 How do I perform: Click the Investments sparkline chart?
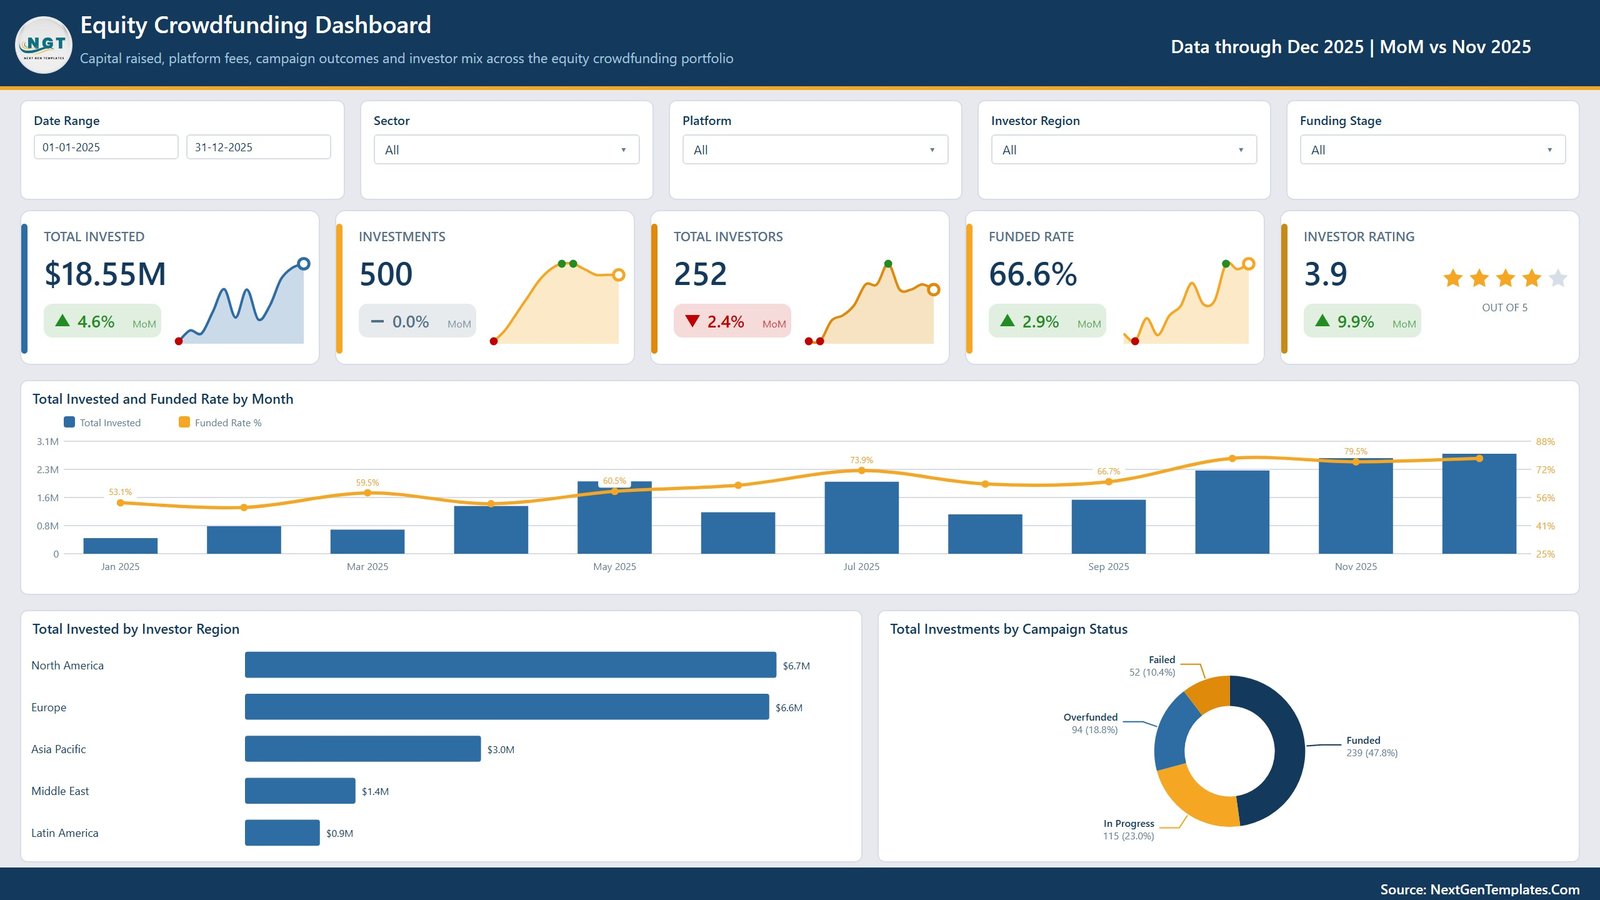tap(556, 301)
